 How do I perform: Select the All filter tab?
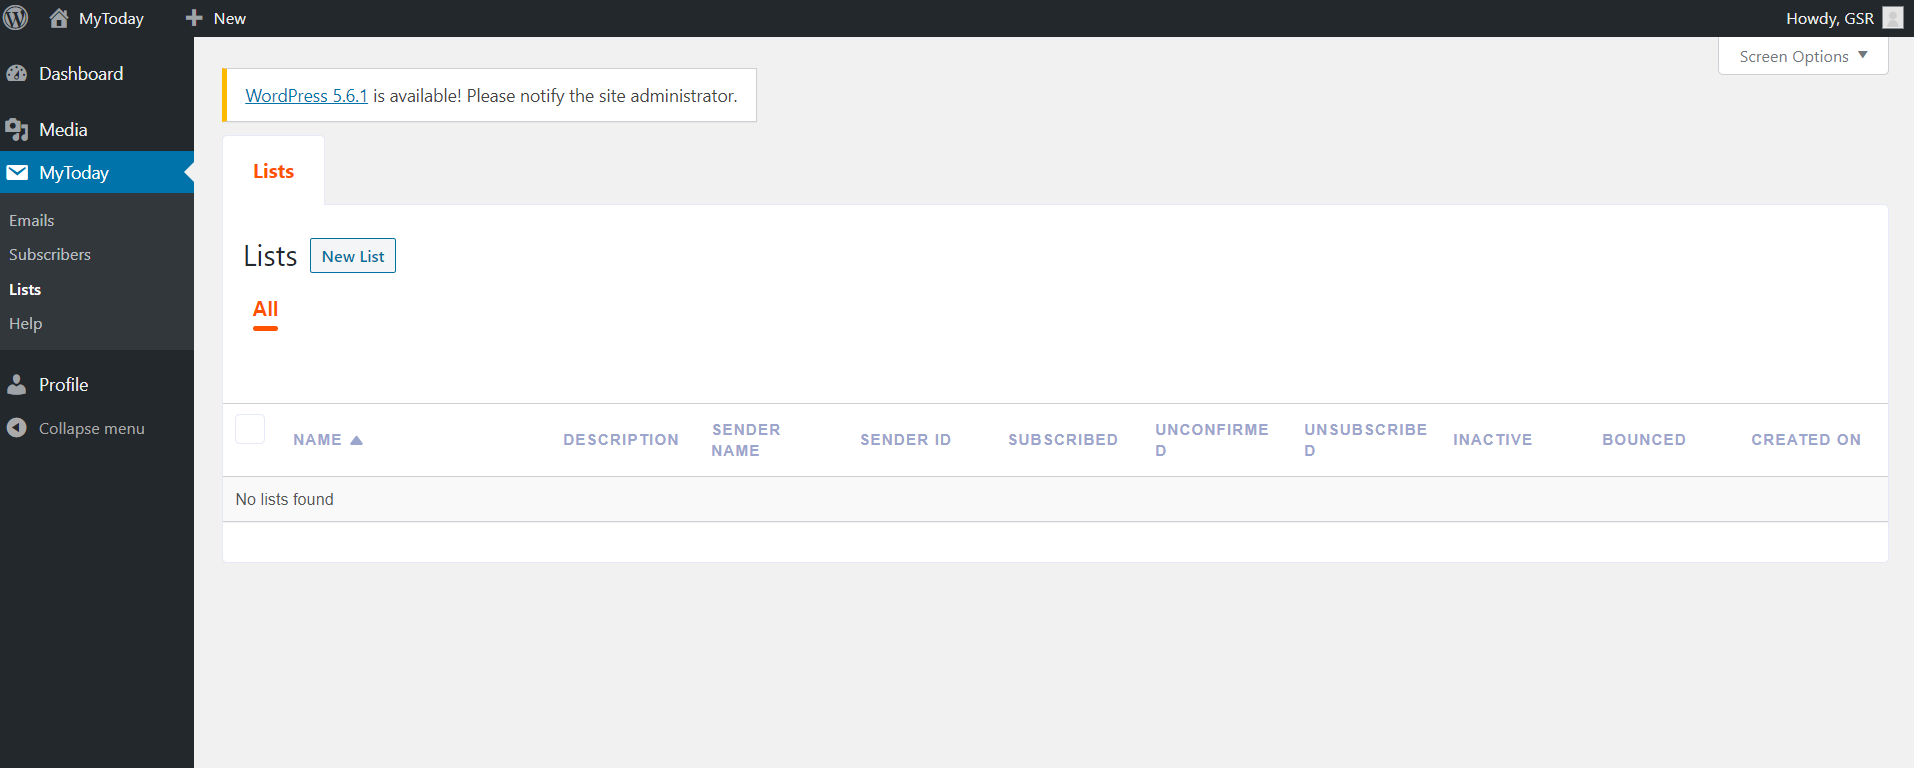[x=265, y=309]
